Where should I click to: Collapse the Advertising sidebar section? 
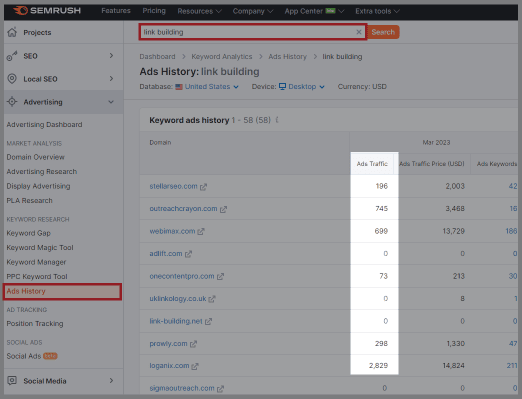click(x=111, y=102)
